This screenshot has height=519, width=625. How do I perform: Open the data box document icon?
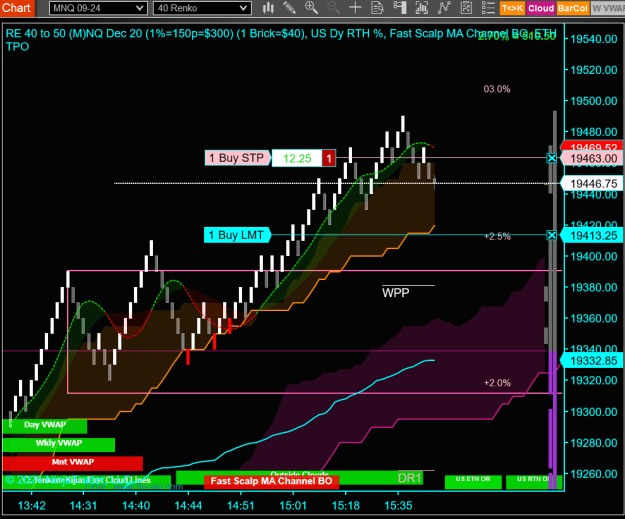[x=377, y=8]
